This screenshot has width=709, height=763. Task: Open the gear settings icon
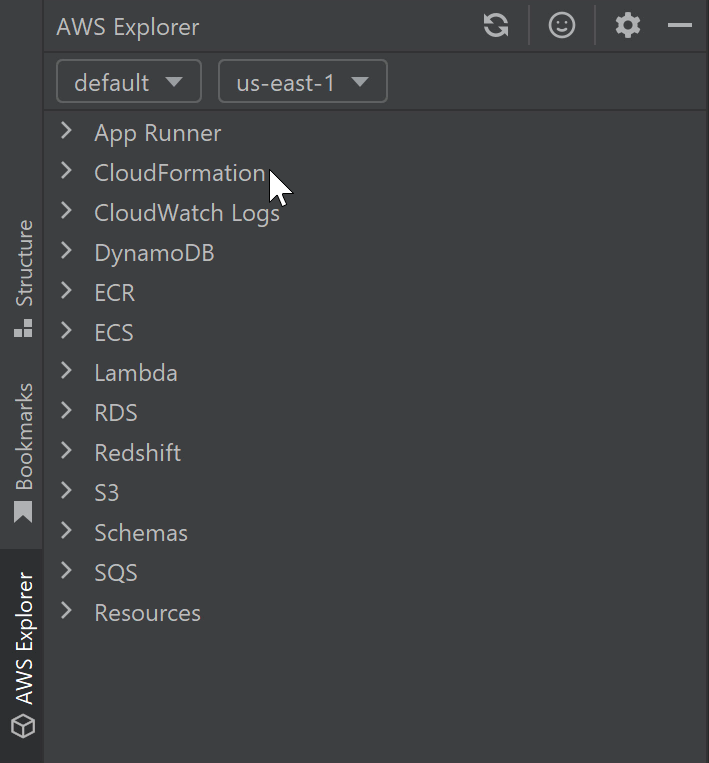coord(627,26)
